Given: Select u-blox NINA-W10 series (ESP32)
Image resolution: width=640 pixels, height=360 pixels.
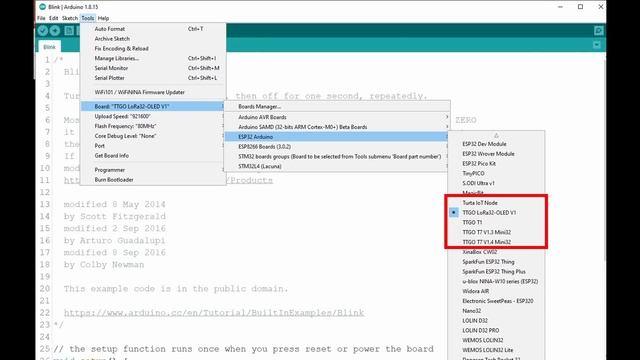Looking at the screenshot, I should (x=496, y=281).
